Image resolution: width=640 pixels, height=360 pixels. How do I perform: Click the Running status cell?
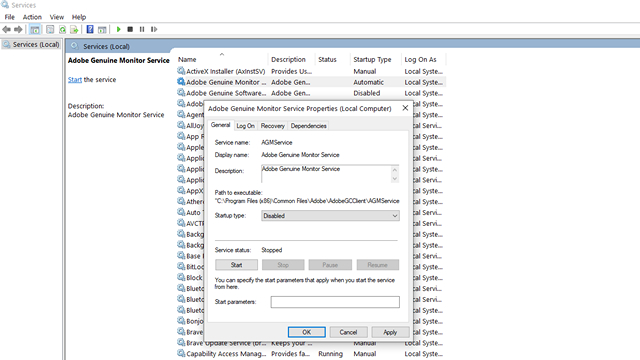(330, 354)
